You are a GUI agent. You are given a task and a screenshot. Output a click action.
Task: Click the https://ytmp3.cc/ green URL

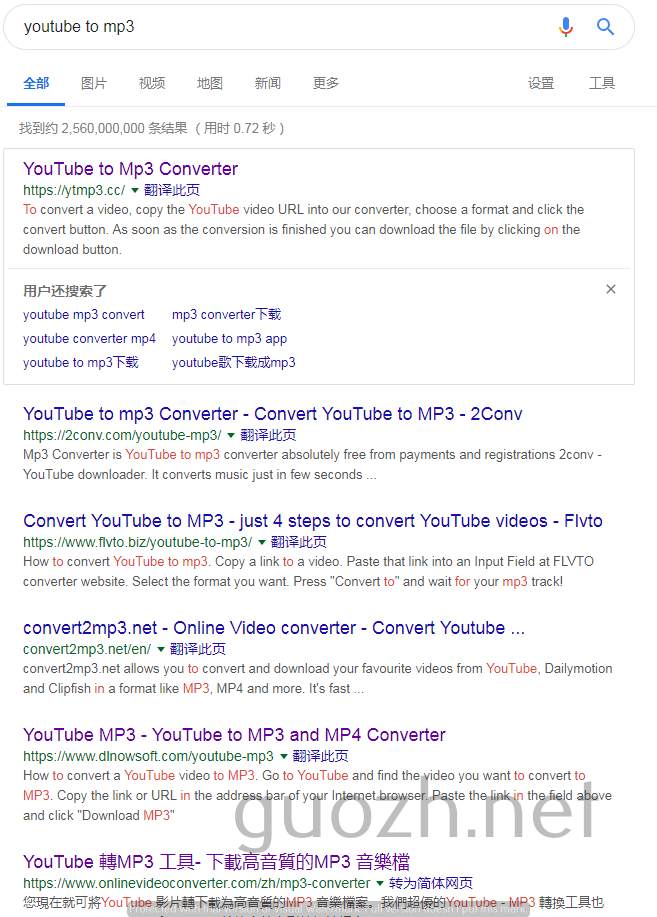pos(74,191)
